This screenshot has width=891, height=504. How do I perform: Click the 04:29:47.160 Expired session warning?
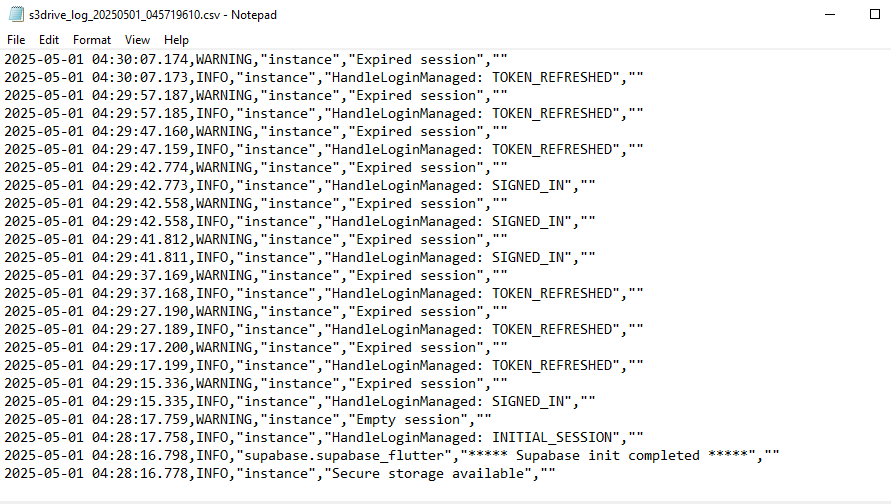pos(256,131)
